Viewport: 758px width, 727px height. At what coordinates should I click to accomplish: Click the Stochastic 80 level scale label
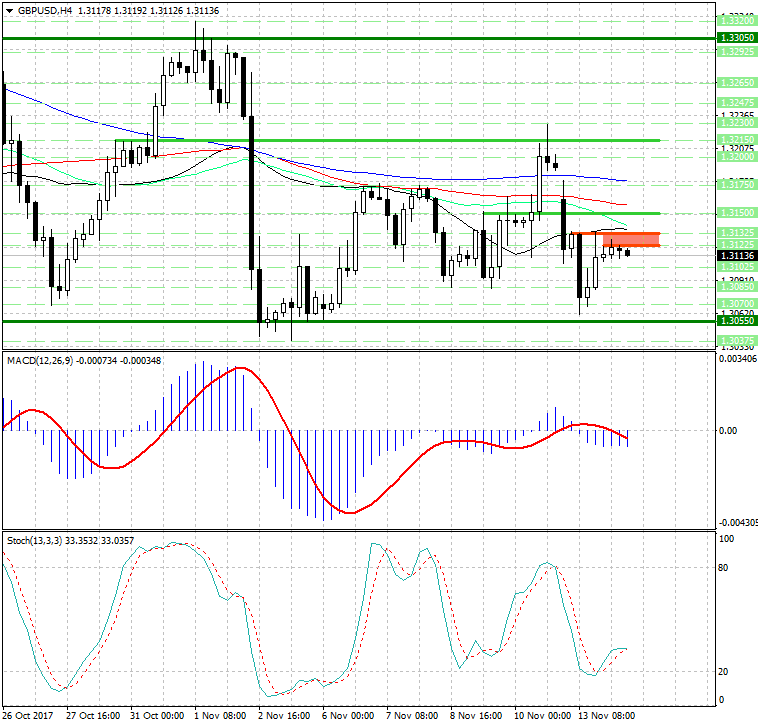[727, 568]
